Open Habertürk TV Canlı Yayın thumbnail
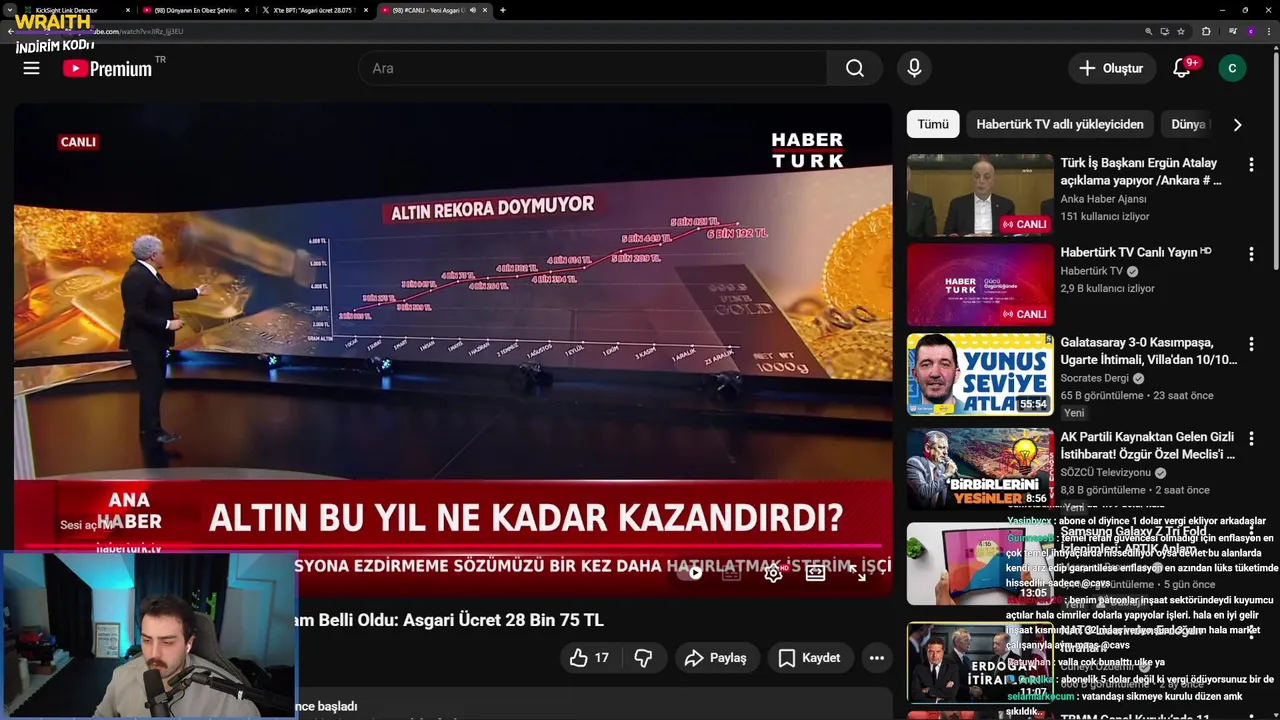 point(980,285)
